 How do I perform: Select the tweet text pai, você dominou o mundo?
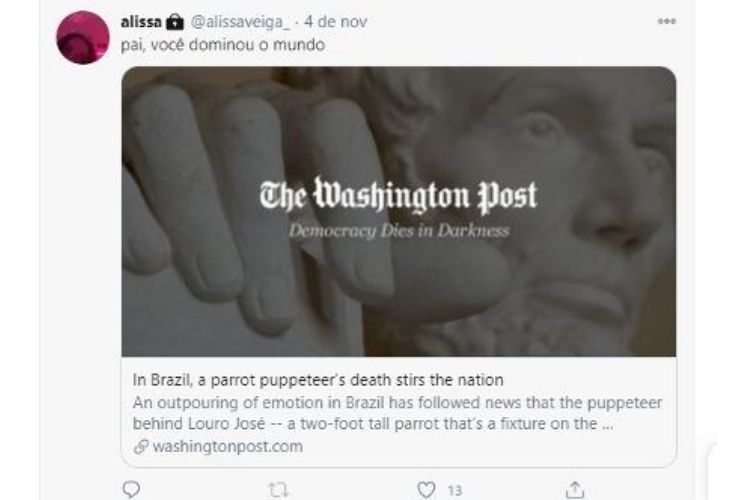pos(223,45)
